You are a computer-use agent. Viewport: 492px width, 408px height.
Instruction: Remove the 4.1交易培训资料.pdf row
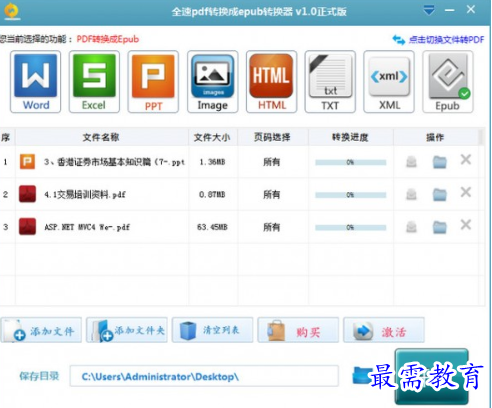(x=466, y=192)
